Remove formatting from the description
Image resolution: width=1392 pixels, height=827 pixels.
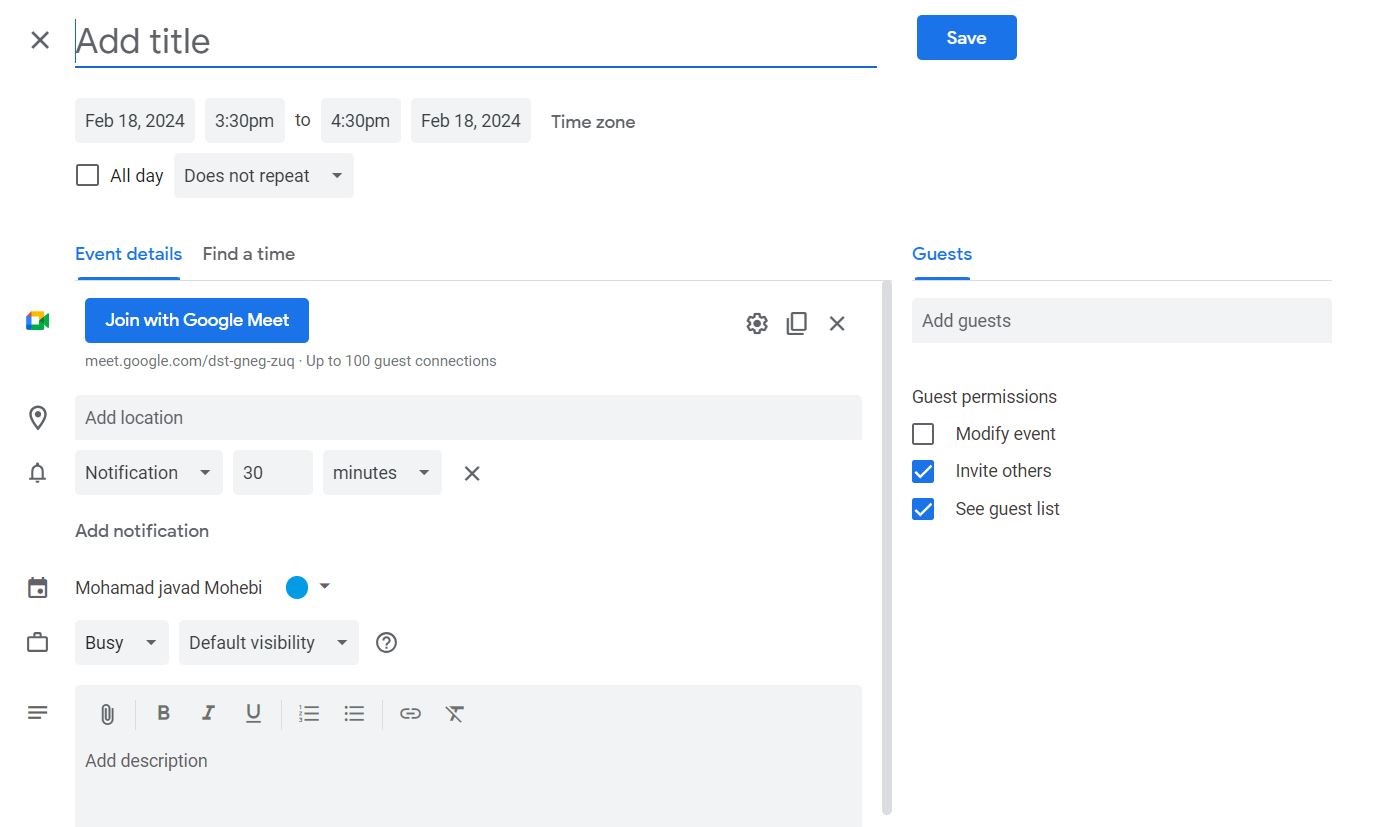(x=455, y=713)
